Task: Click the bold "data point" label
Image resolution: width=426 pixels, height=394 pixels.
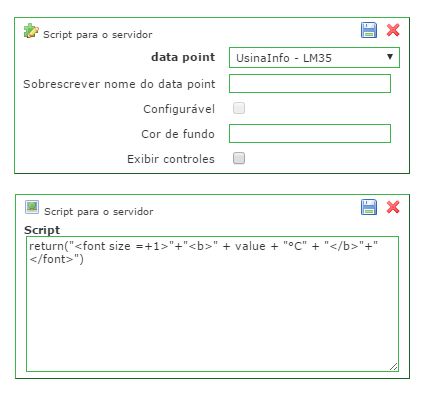Action: pos(183,57)
